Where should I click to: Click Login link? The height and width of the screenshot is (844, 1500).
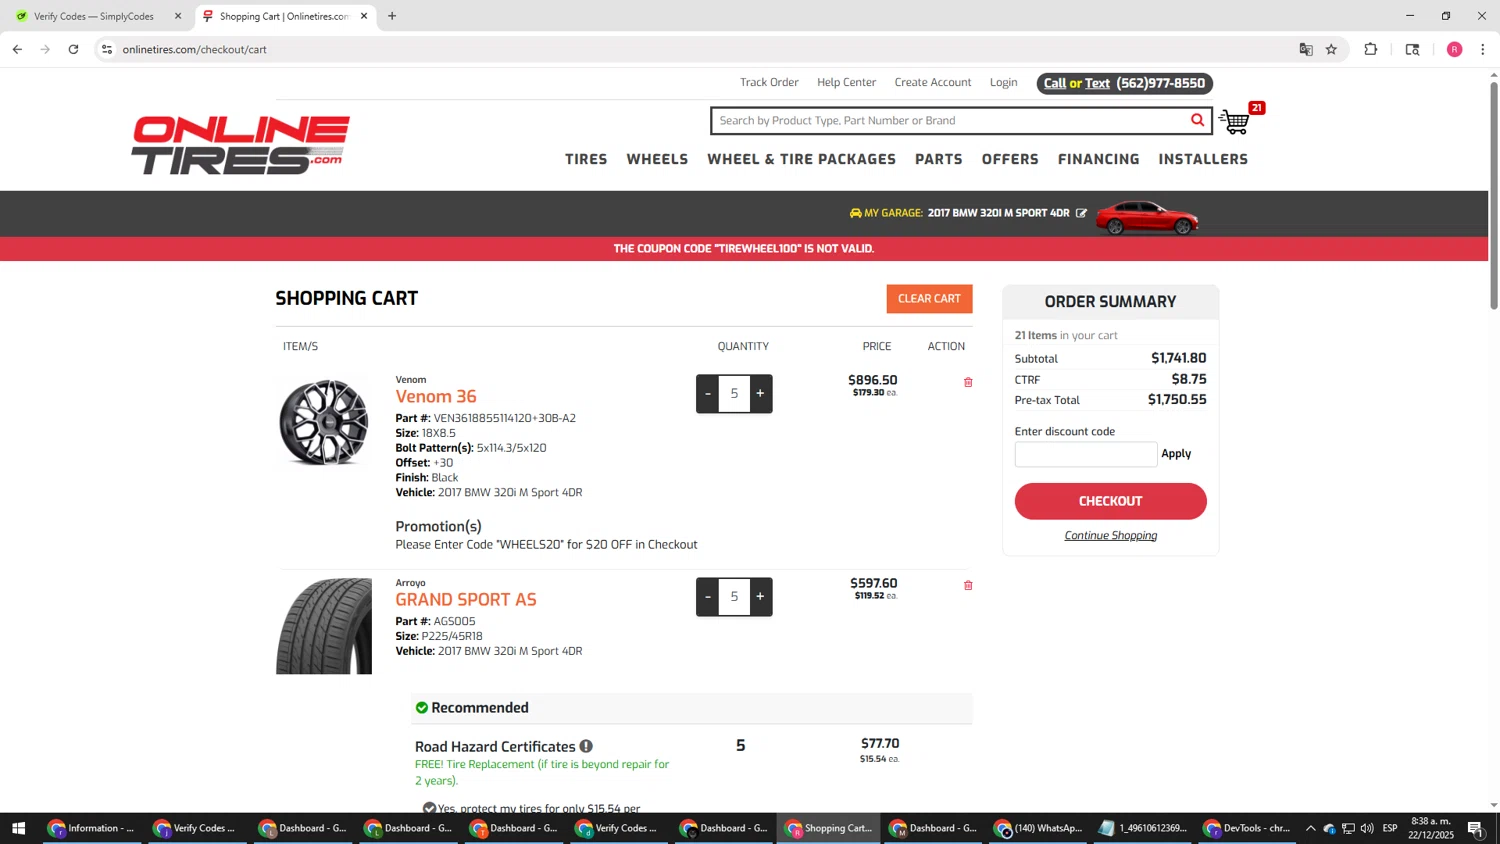(1003, 83)
